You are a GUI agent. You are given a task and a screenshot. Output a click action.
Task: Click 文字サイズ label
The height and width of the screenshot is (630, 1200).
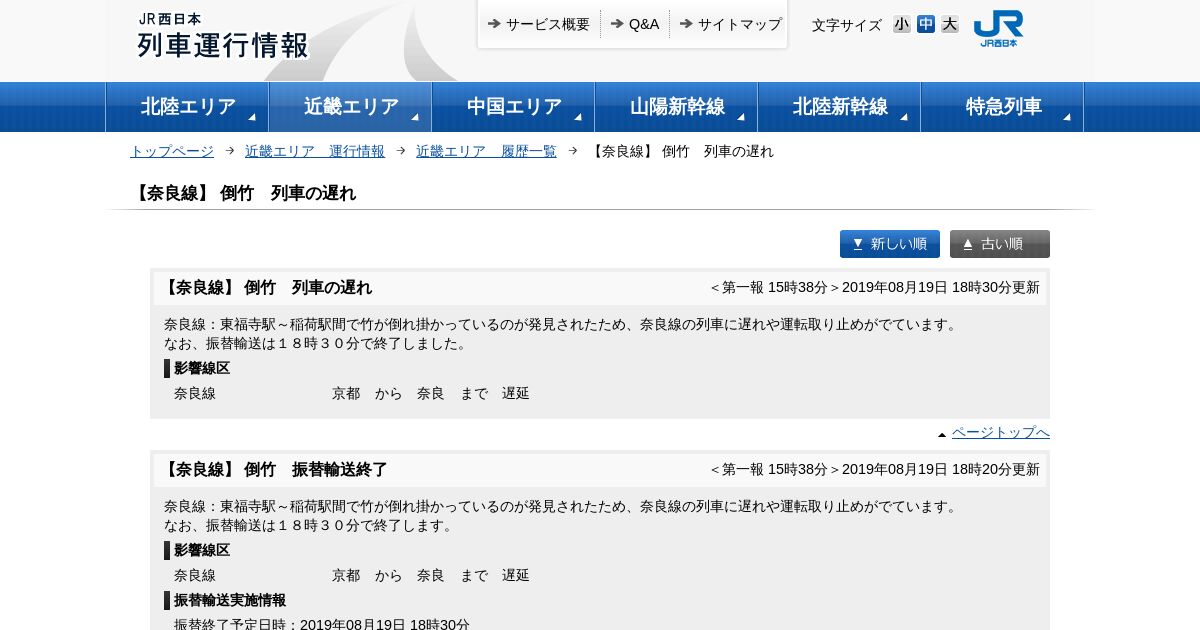pos(847,25)
